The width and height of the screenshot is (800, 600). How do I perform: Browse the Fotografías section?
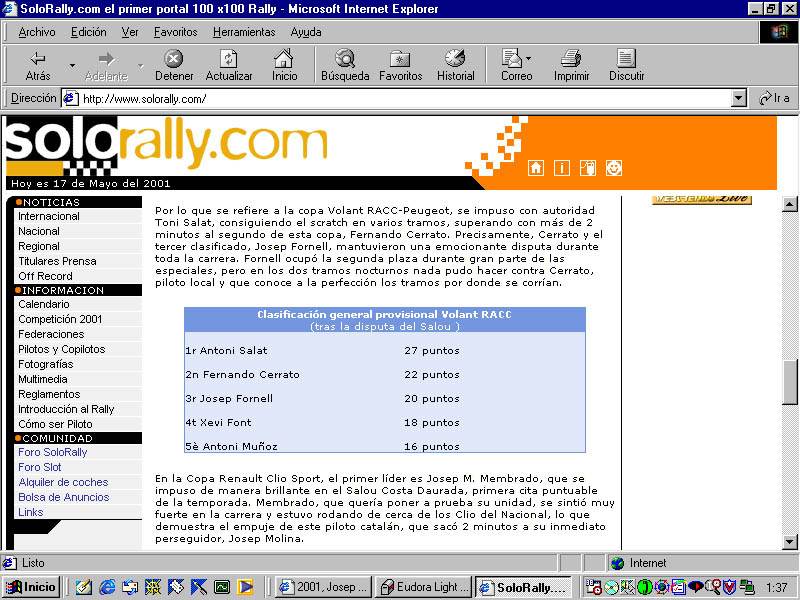pyautogui.click(x=46, y=364)
